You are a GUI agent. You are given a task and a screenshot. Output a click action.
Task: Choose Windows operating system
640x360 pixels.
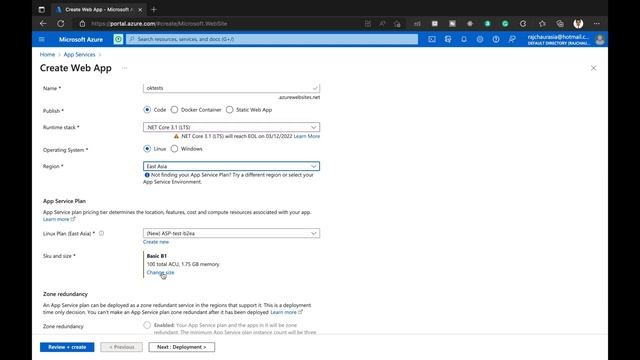coord(174,149)
